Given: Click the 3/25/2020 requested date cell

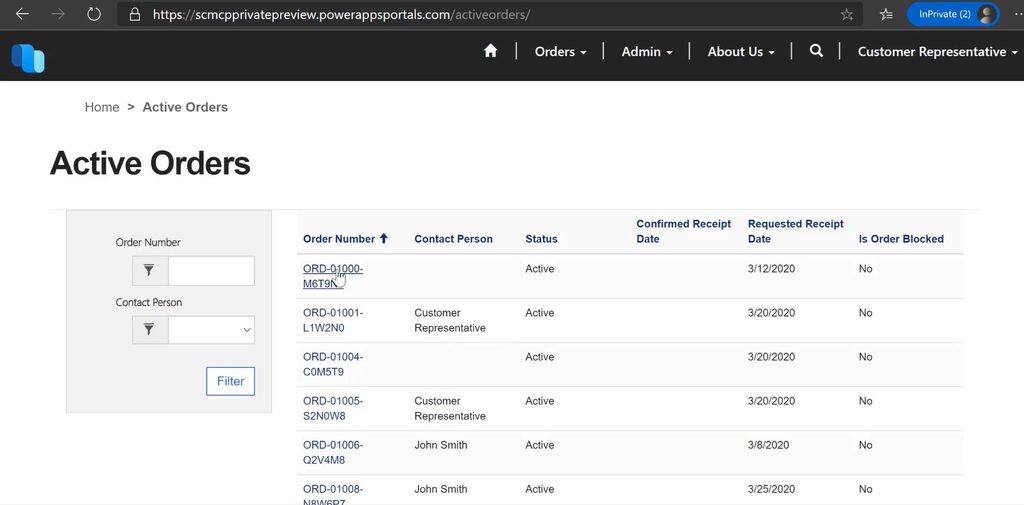Looking at the screenshot, I should tap(771, 489).
